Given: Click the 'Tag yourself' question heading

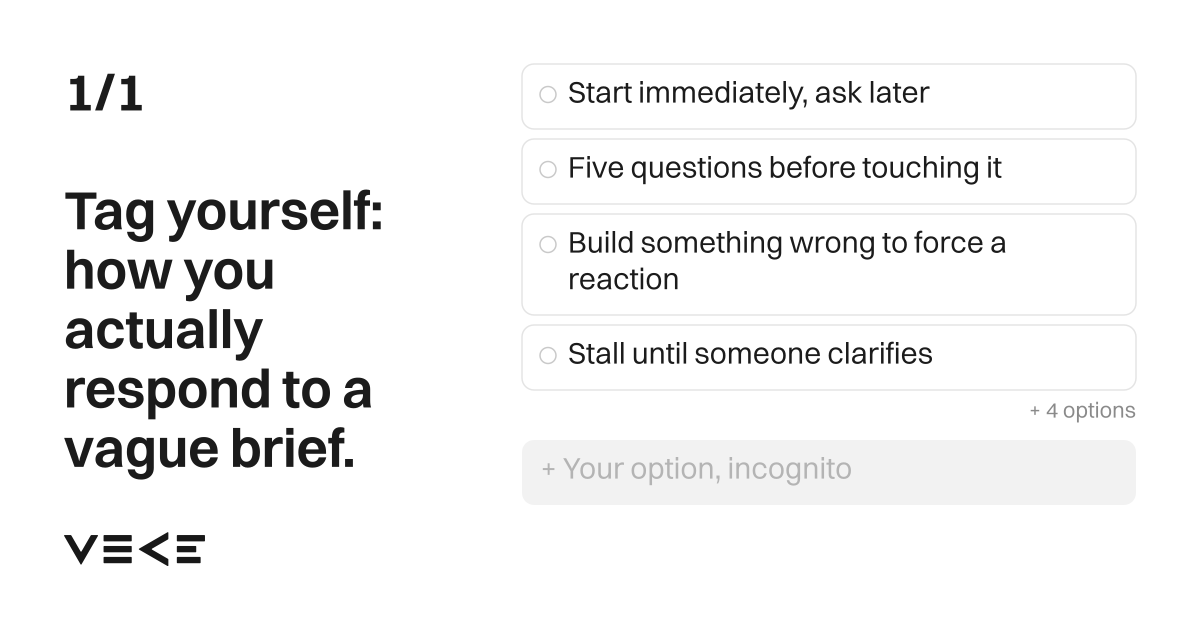Looking at the screenshot, I should (224, 333).
